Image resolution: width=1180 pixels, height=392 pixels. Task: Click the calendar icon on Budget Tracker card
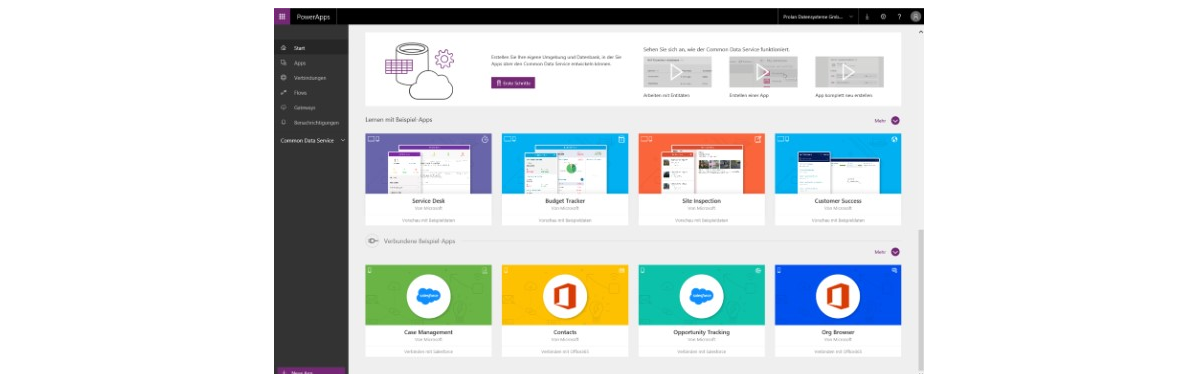tap(622, 139)
